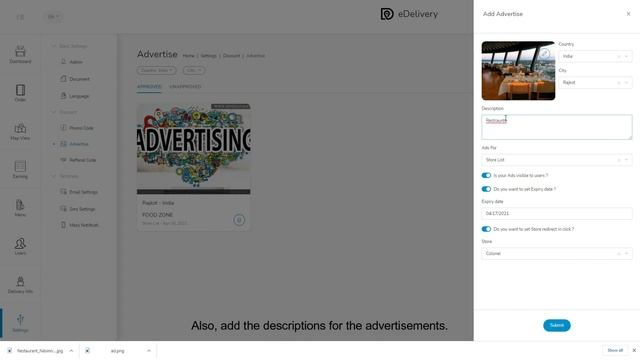Open the Country dropdown showing India

(x=595, y=56)
